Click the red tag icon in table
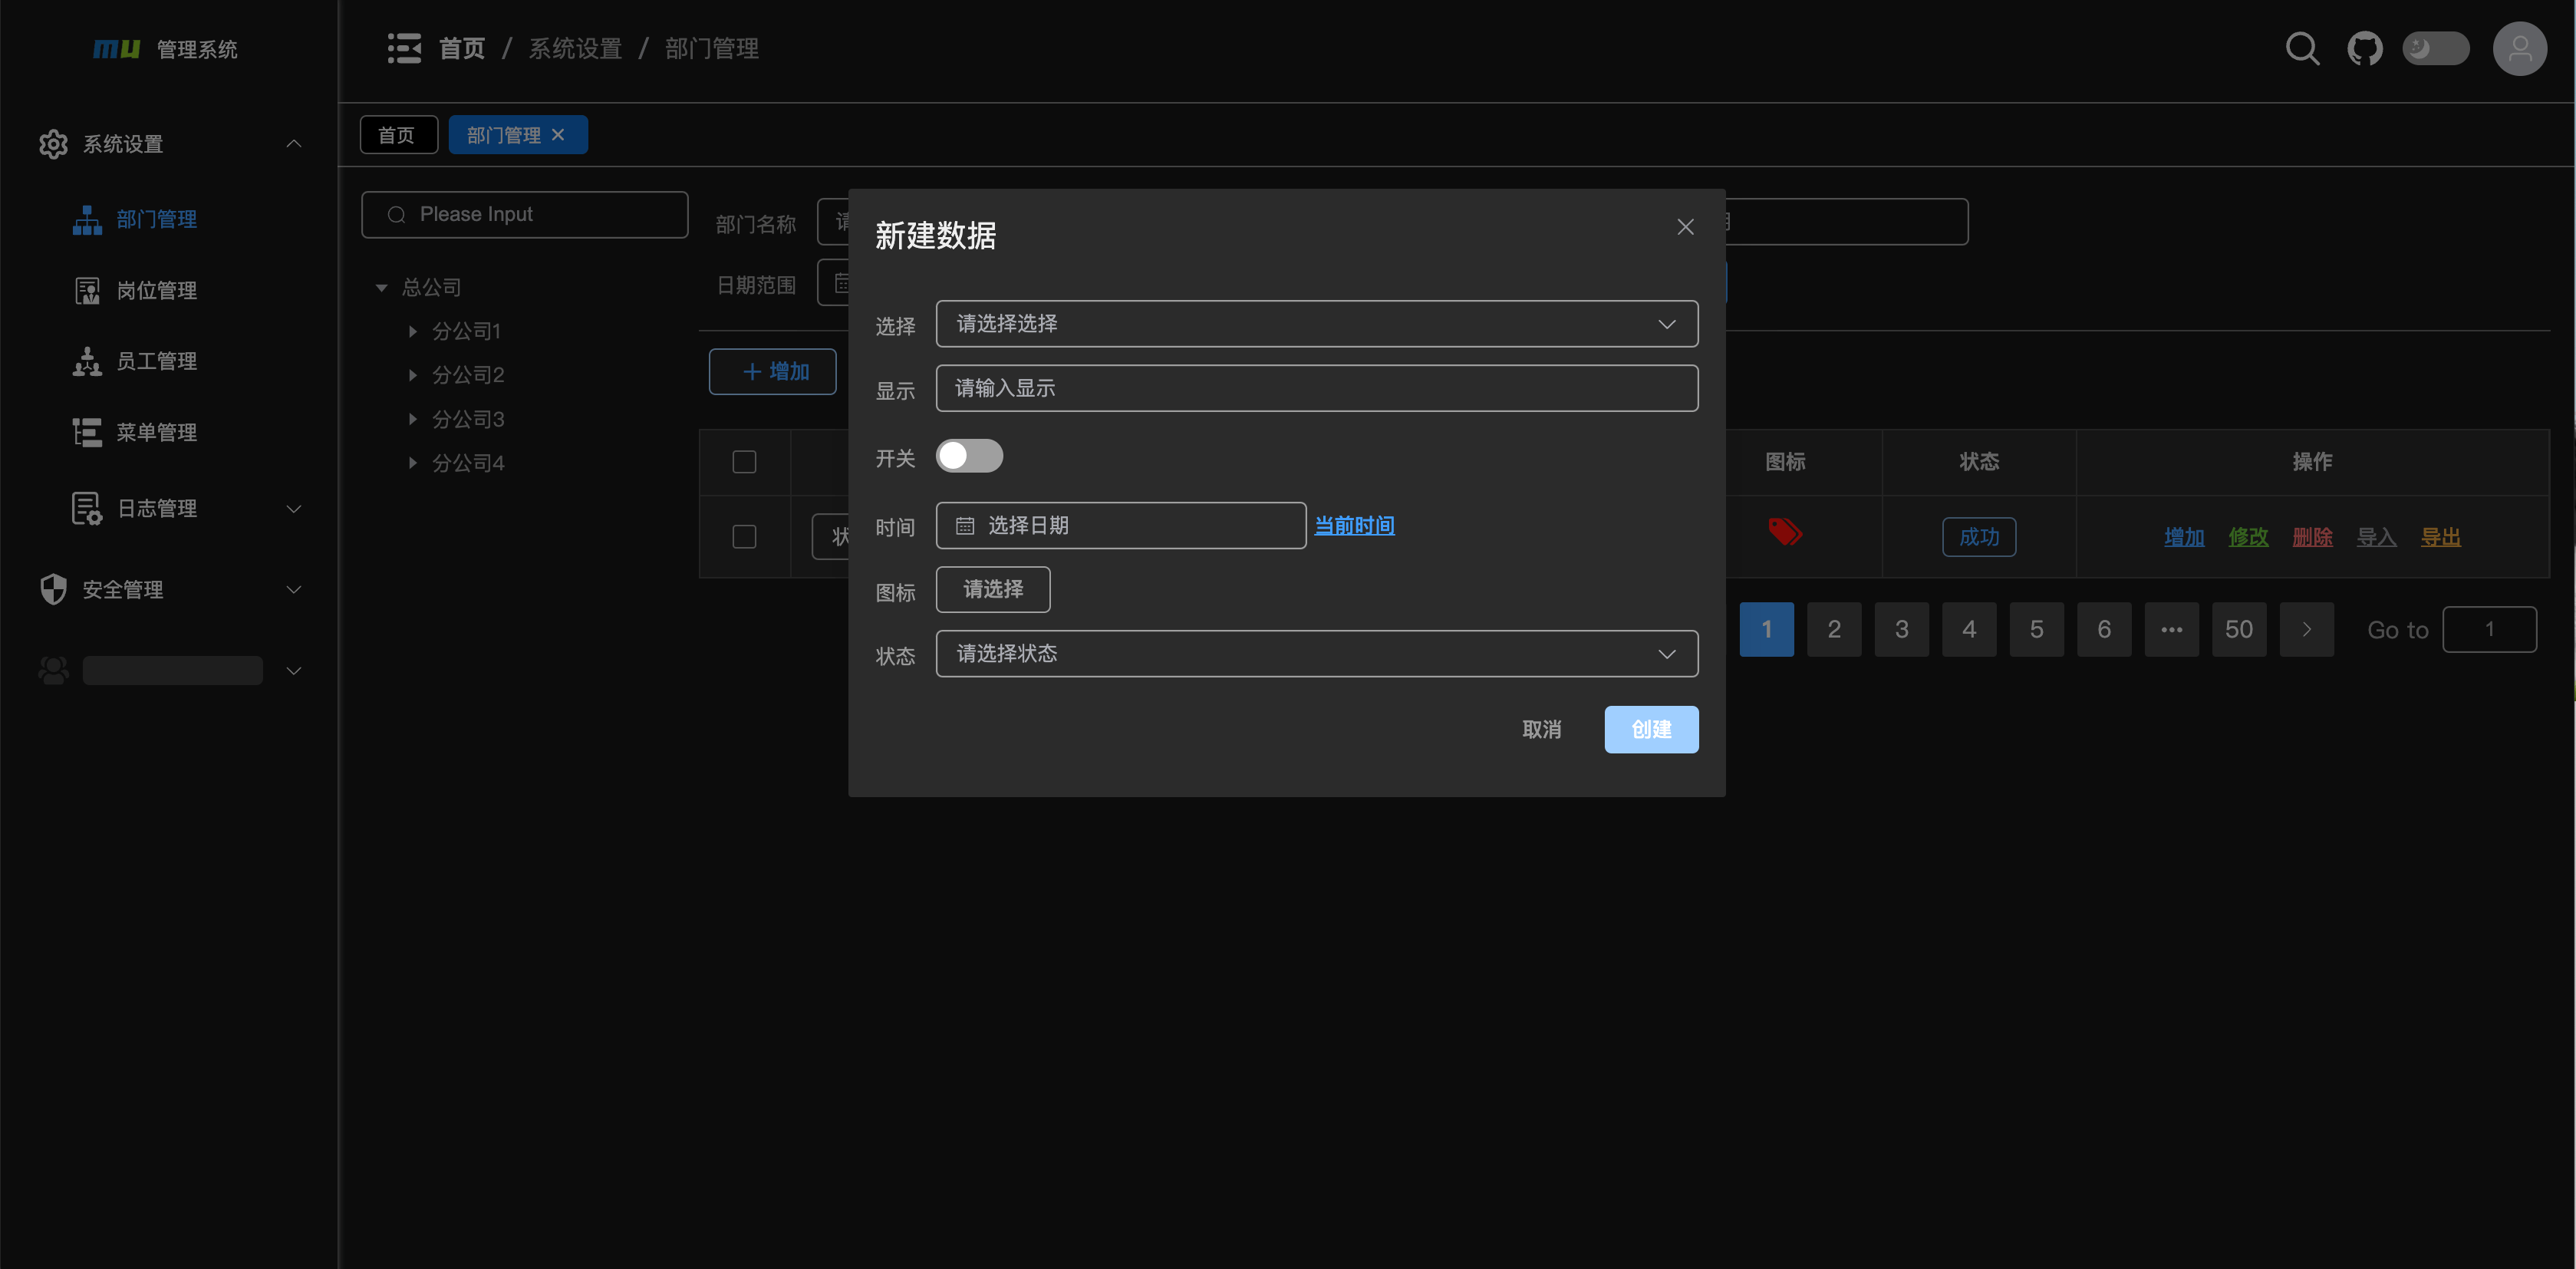Image resolution: width=2576 pixels, height=1269 pixels. [1785, 531]
